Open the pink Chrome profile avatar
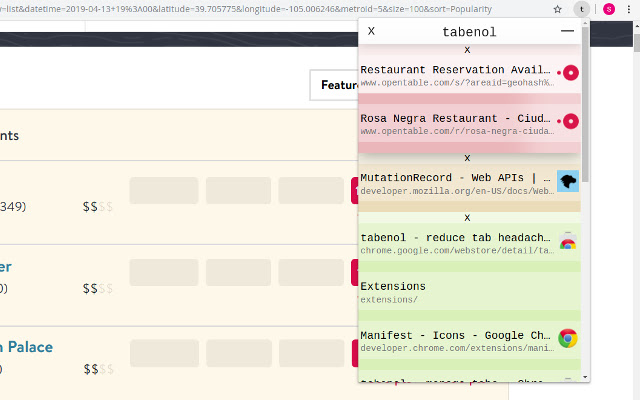640x400 pixels. click(609, 9)
